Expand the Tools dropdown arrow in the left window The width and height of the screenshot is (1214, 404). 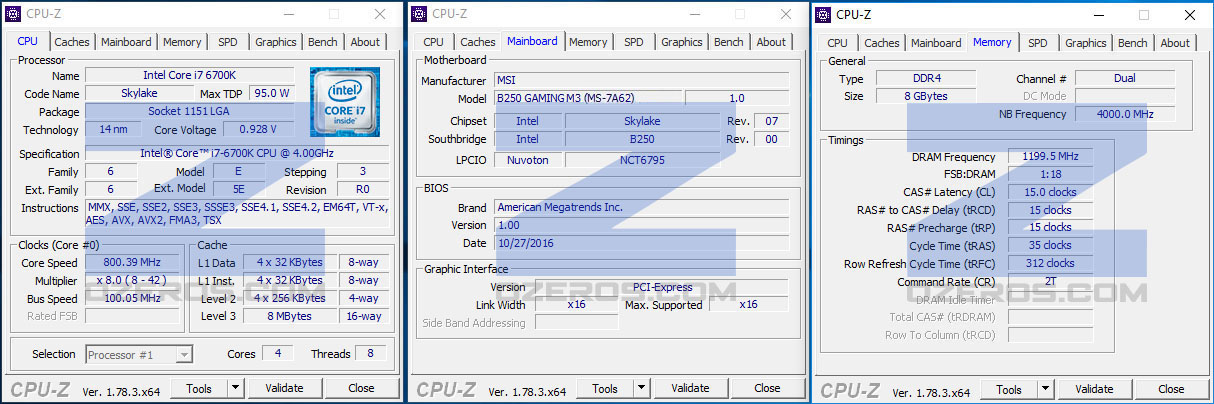pyautogui.click(x=235, y=388)
